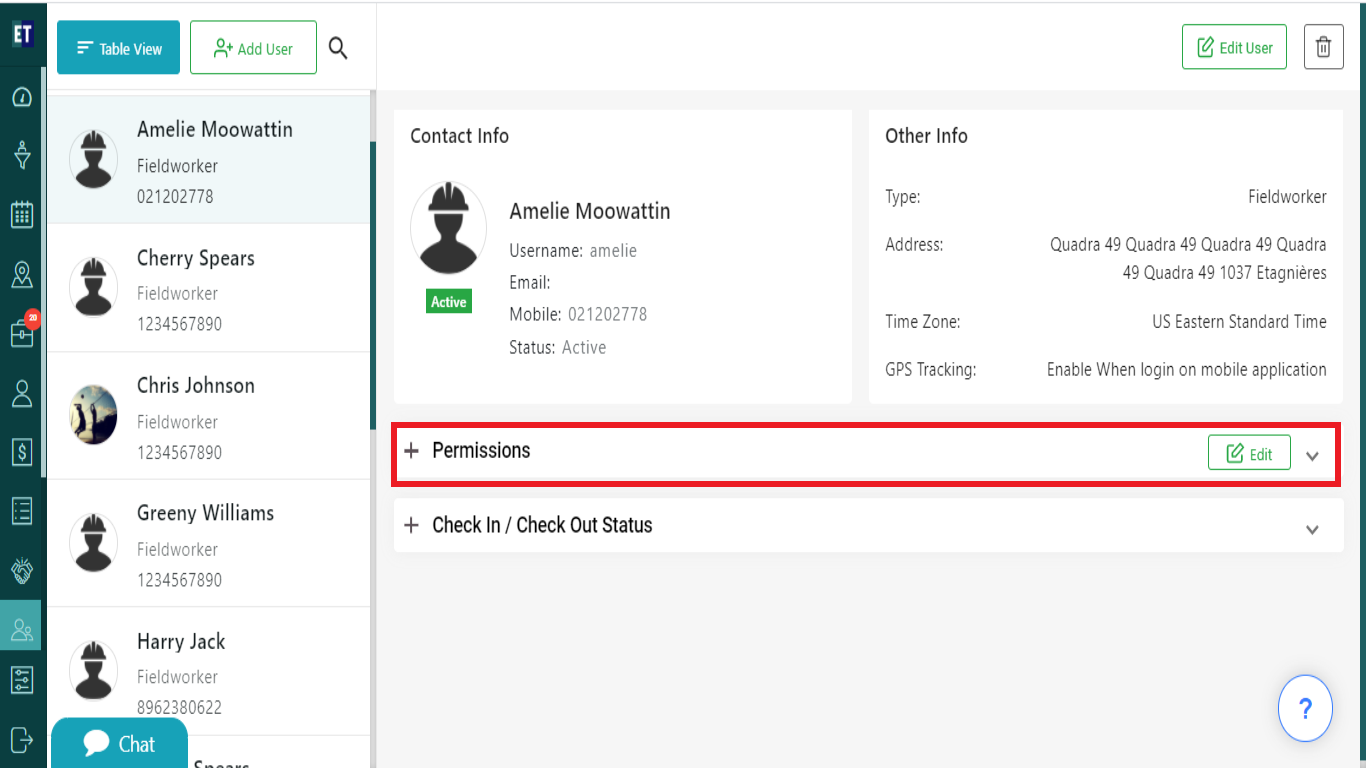Viewport: 1366px width, 768px height.
Task: Open the dashboard gauge icon in sidebar
Action: (x=22, y=97)
